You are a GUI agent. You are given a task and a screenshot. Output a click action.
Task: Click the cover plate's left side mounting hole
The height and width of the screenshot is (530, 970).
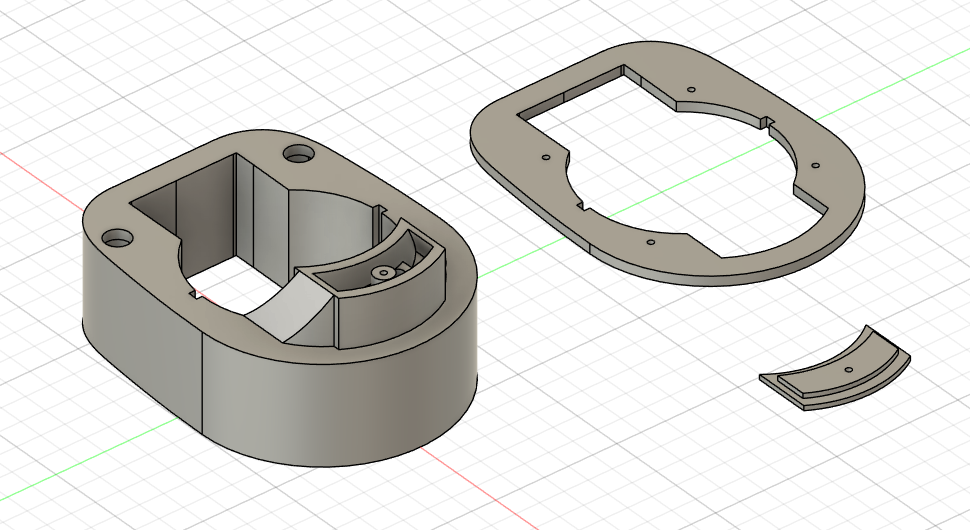(545, 157)
